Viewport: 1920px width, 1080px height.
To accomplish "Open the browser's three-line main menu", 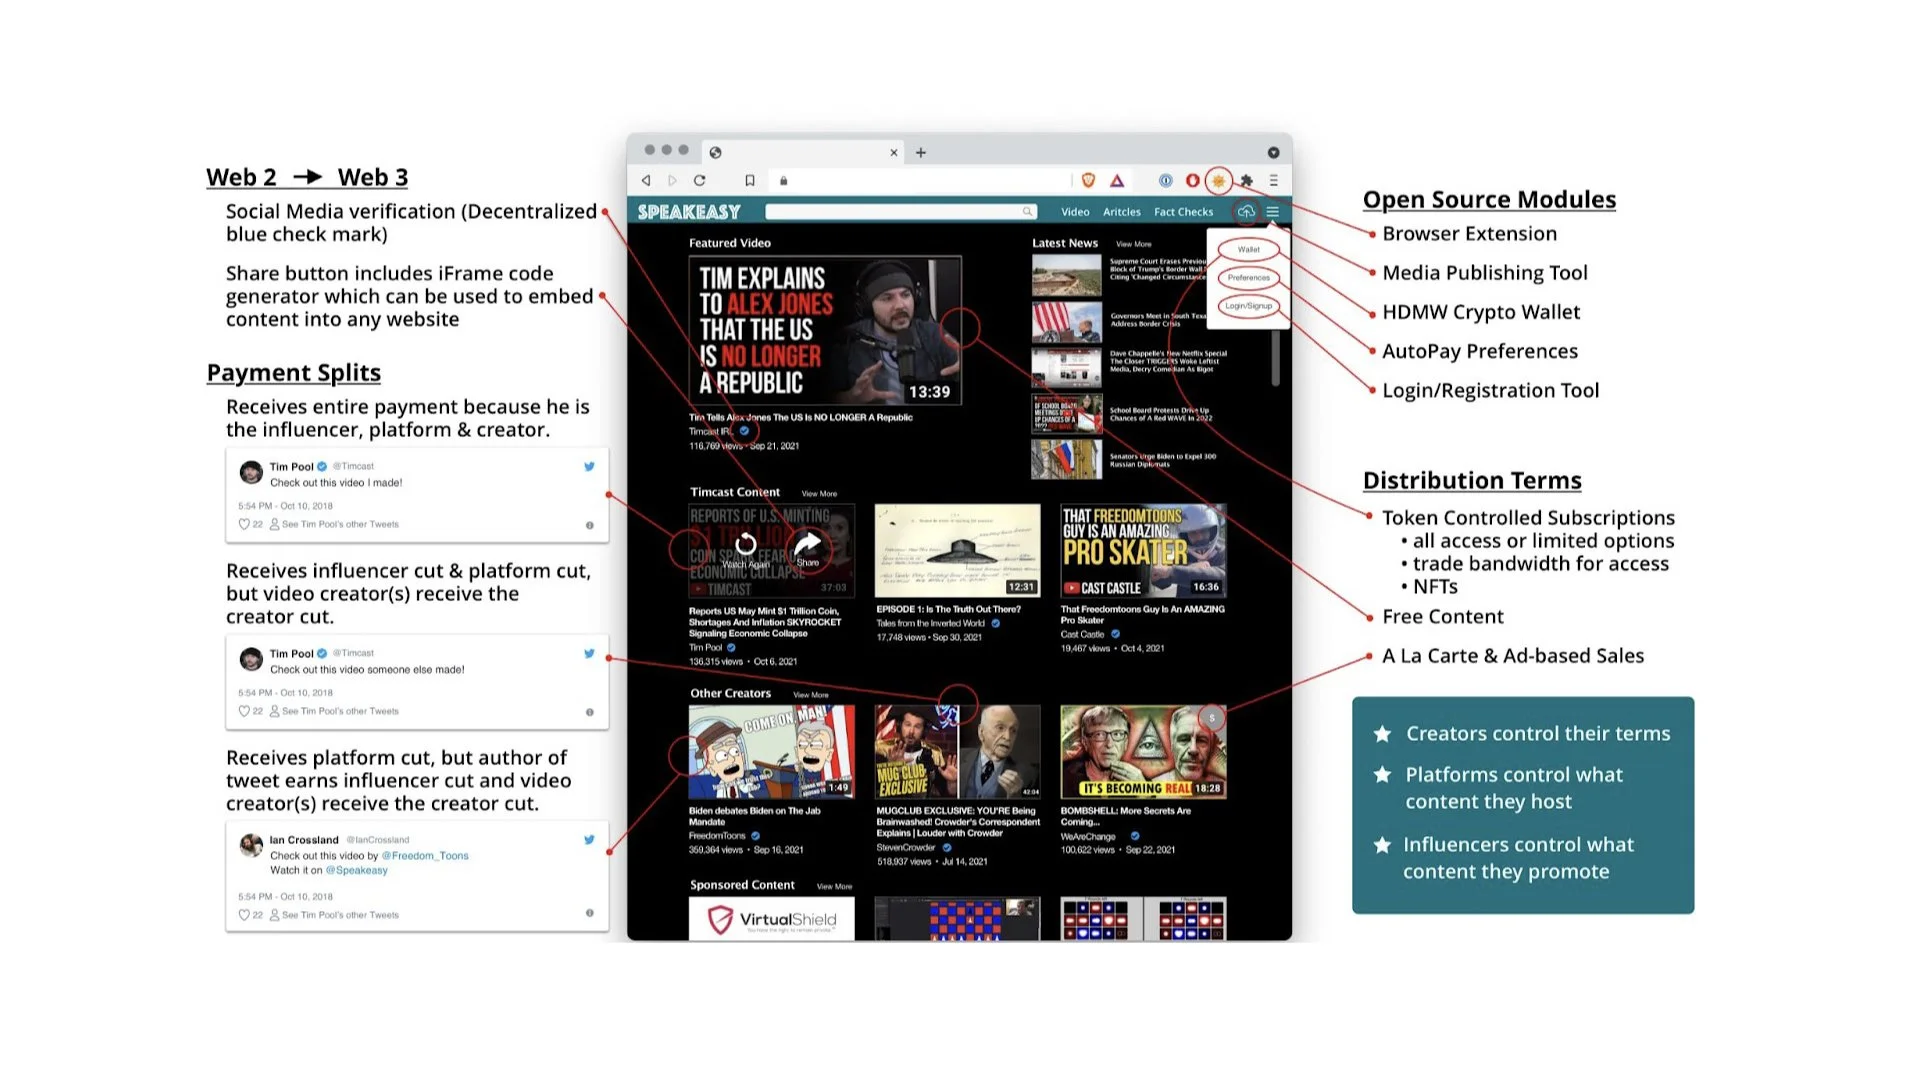I will point(1273,181).
